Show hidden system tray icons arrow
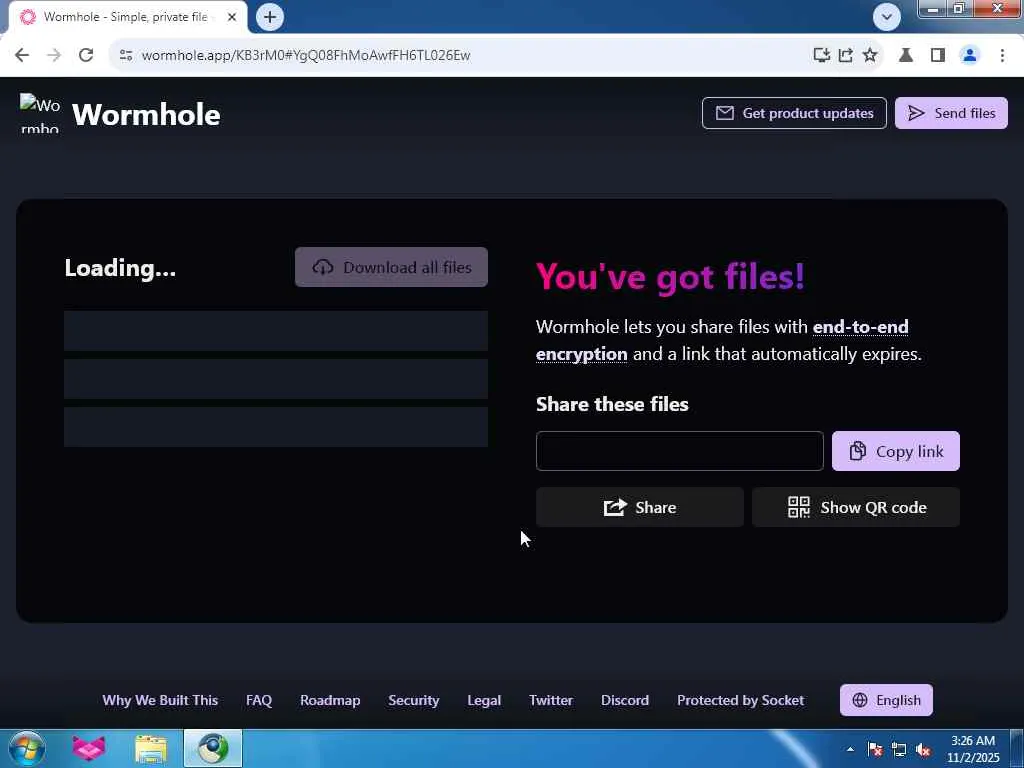 pyautogui.click(x=850, y=749)
